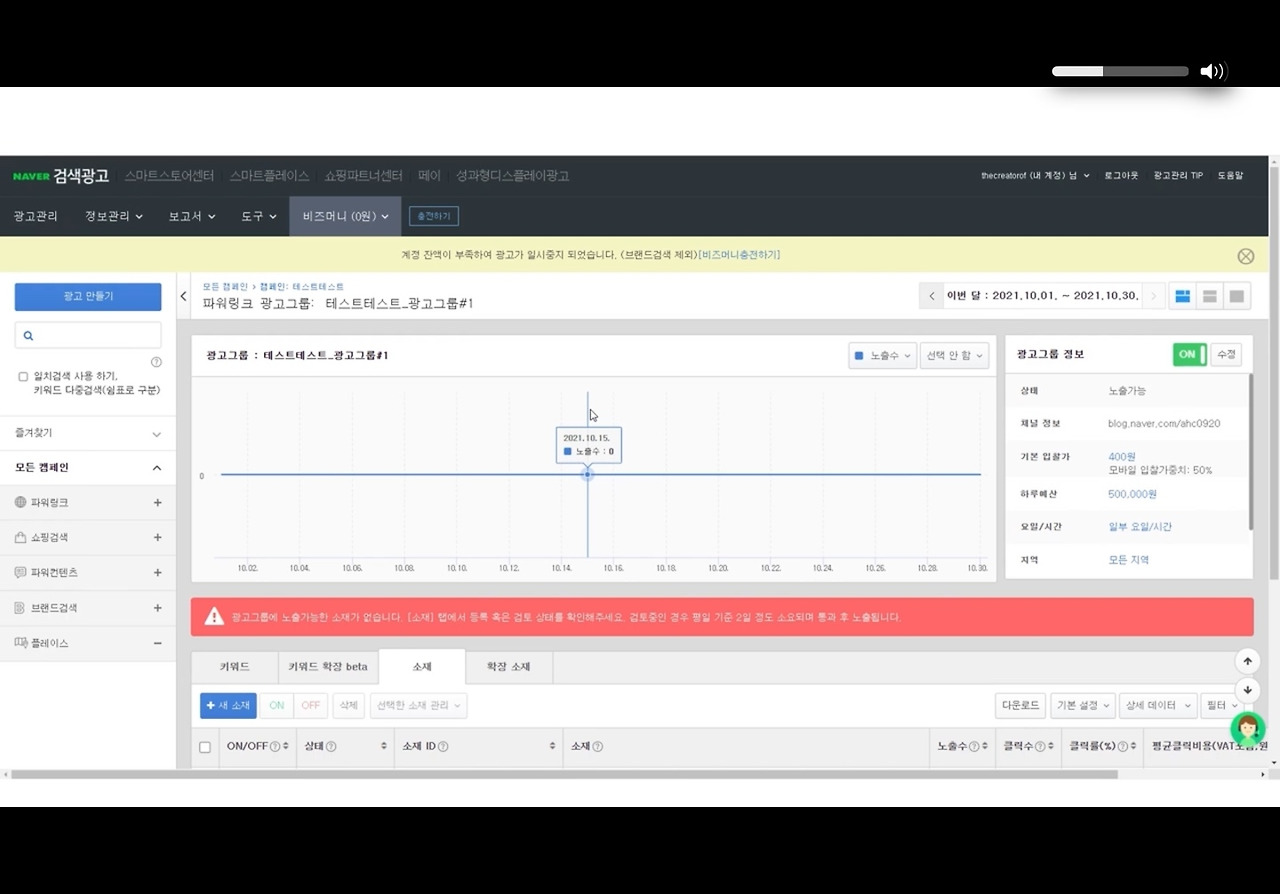
Task: Switch to the 키워드 tab
Action: pyautogui.click(x=235, y=667)
